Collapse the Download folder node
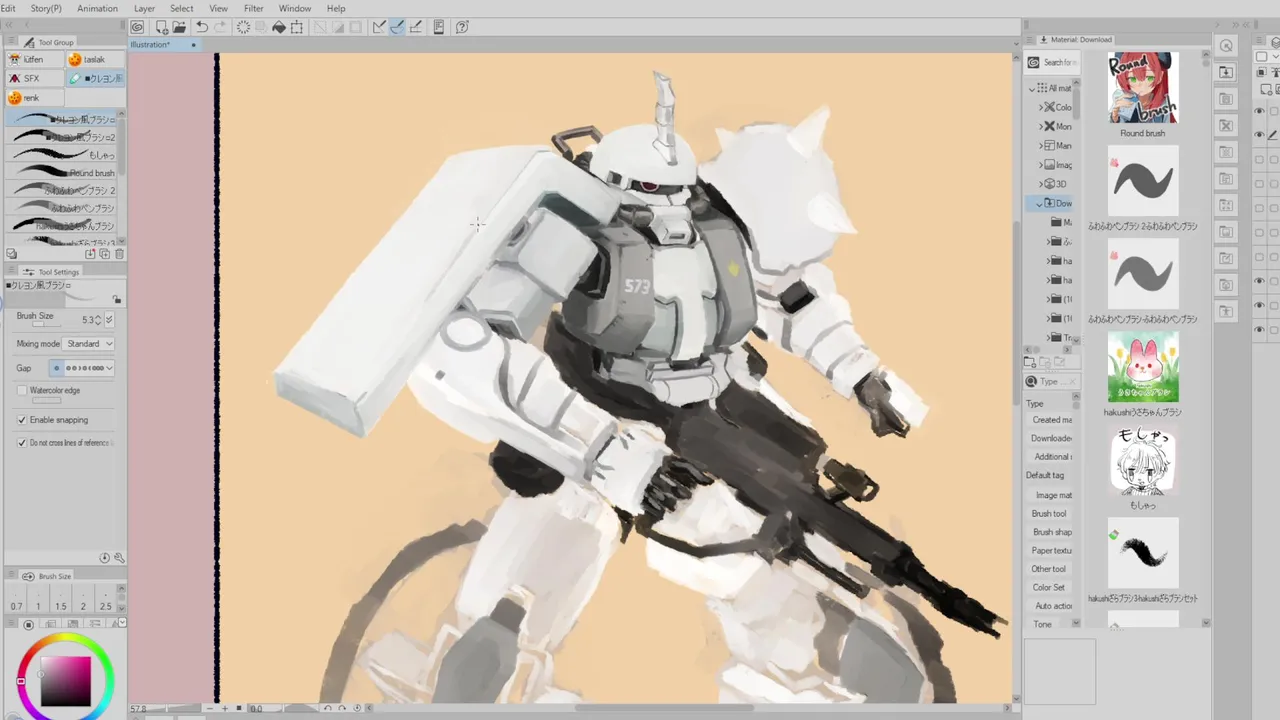The height and width of the screenshot is (720, 1280). (1041, 203)
